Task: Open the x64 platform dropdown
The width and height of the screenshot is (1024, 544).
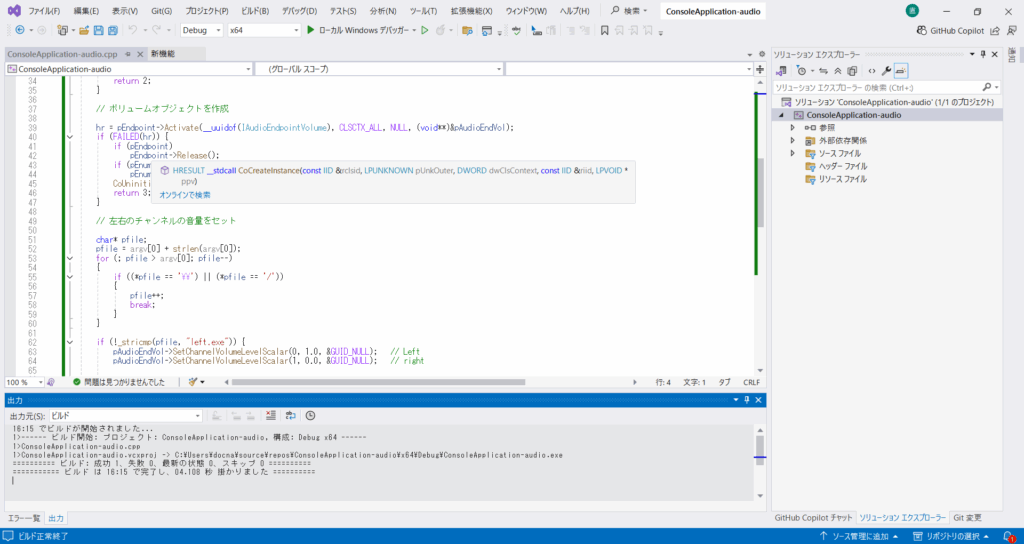Action: (x=264, y=30)
